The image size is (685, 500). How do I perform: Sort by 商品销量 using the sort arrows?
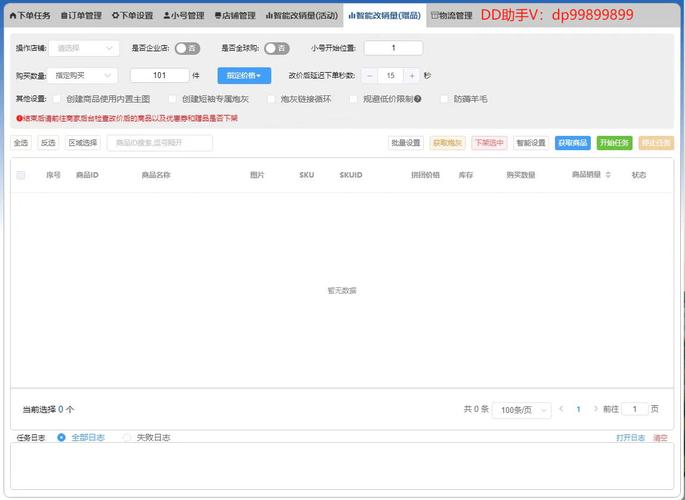click(608, 175)
